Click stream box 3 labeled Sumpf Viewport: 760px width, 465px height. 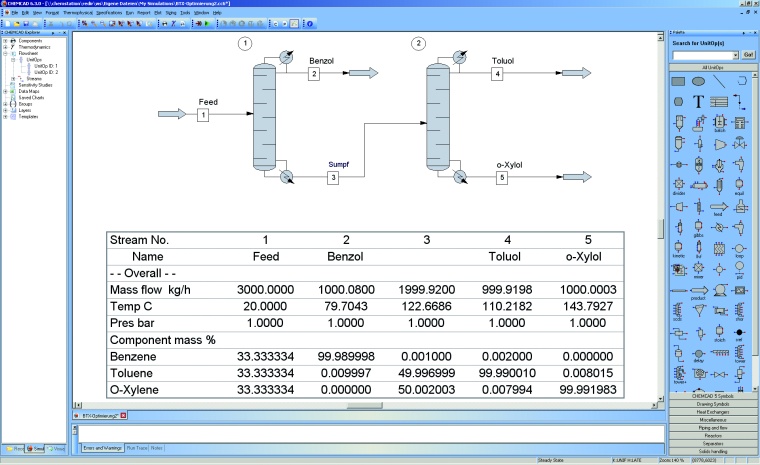click(x=333, y=178)
